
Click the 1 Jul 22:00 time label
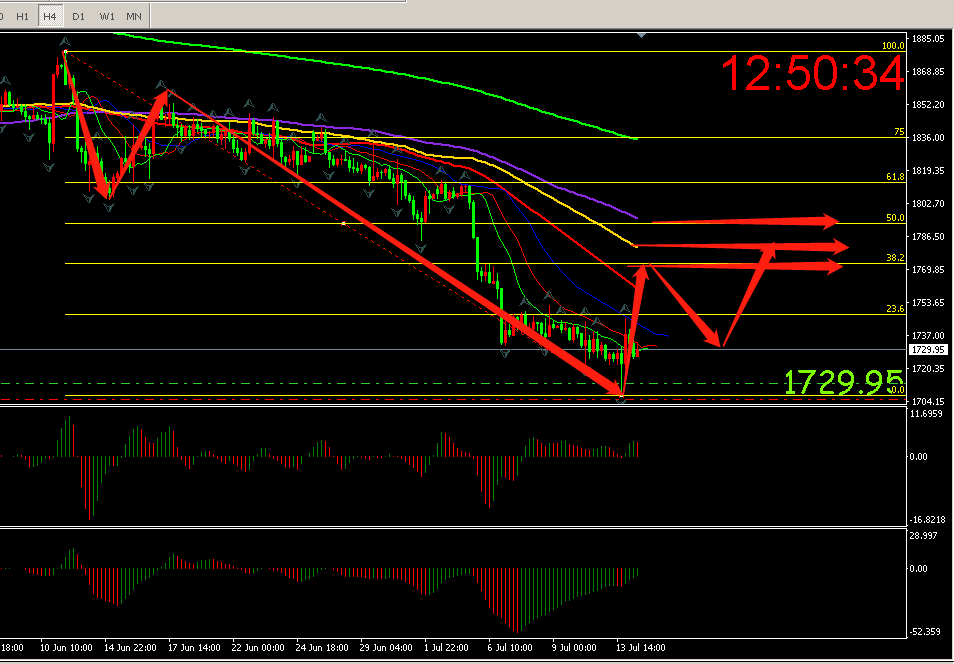coord(445,648)
